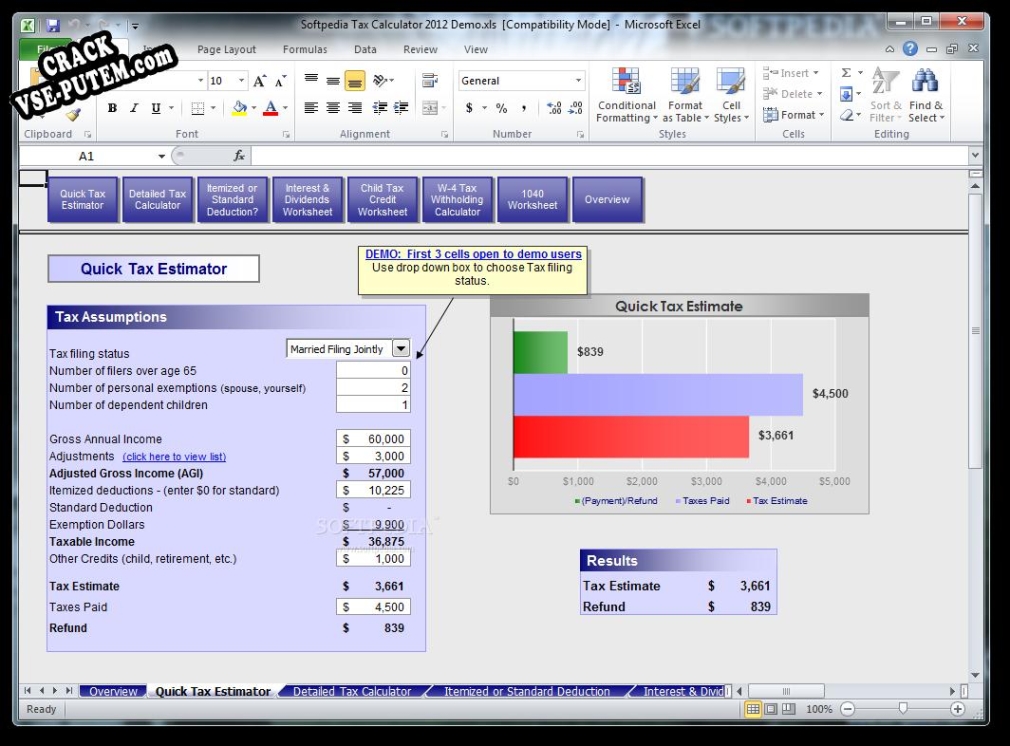Click the 1040 Worksheet button

pyautogui.click(x=532, y=200)
